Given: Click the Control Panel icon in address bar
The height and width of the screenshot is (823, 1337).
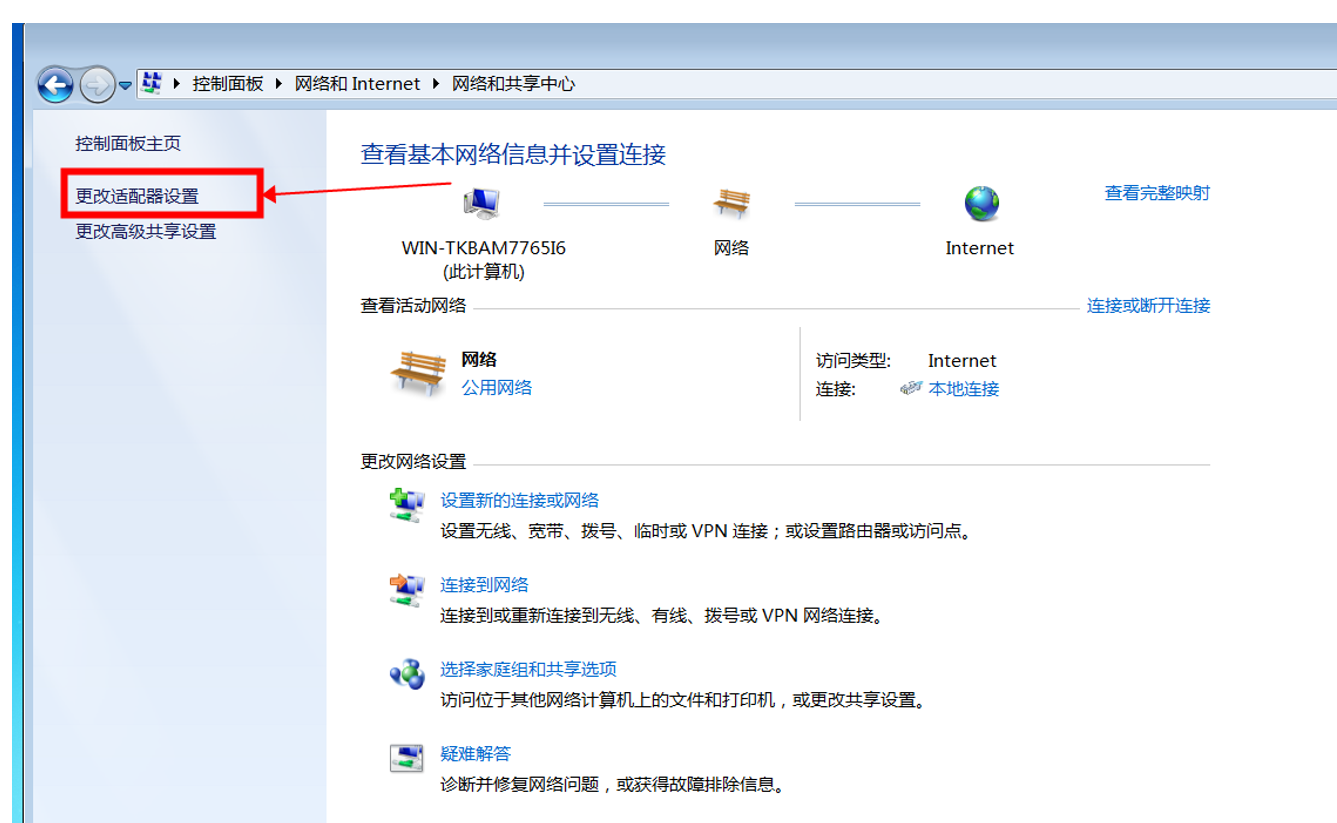Looking at the screenshot, I should [150, 84].
